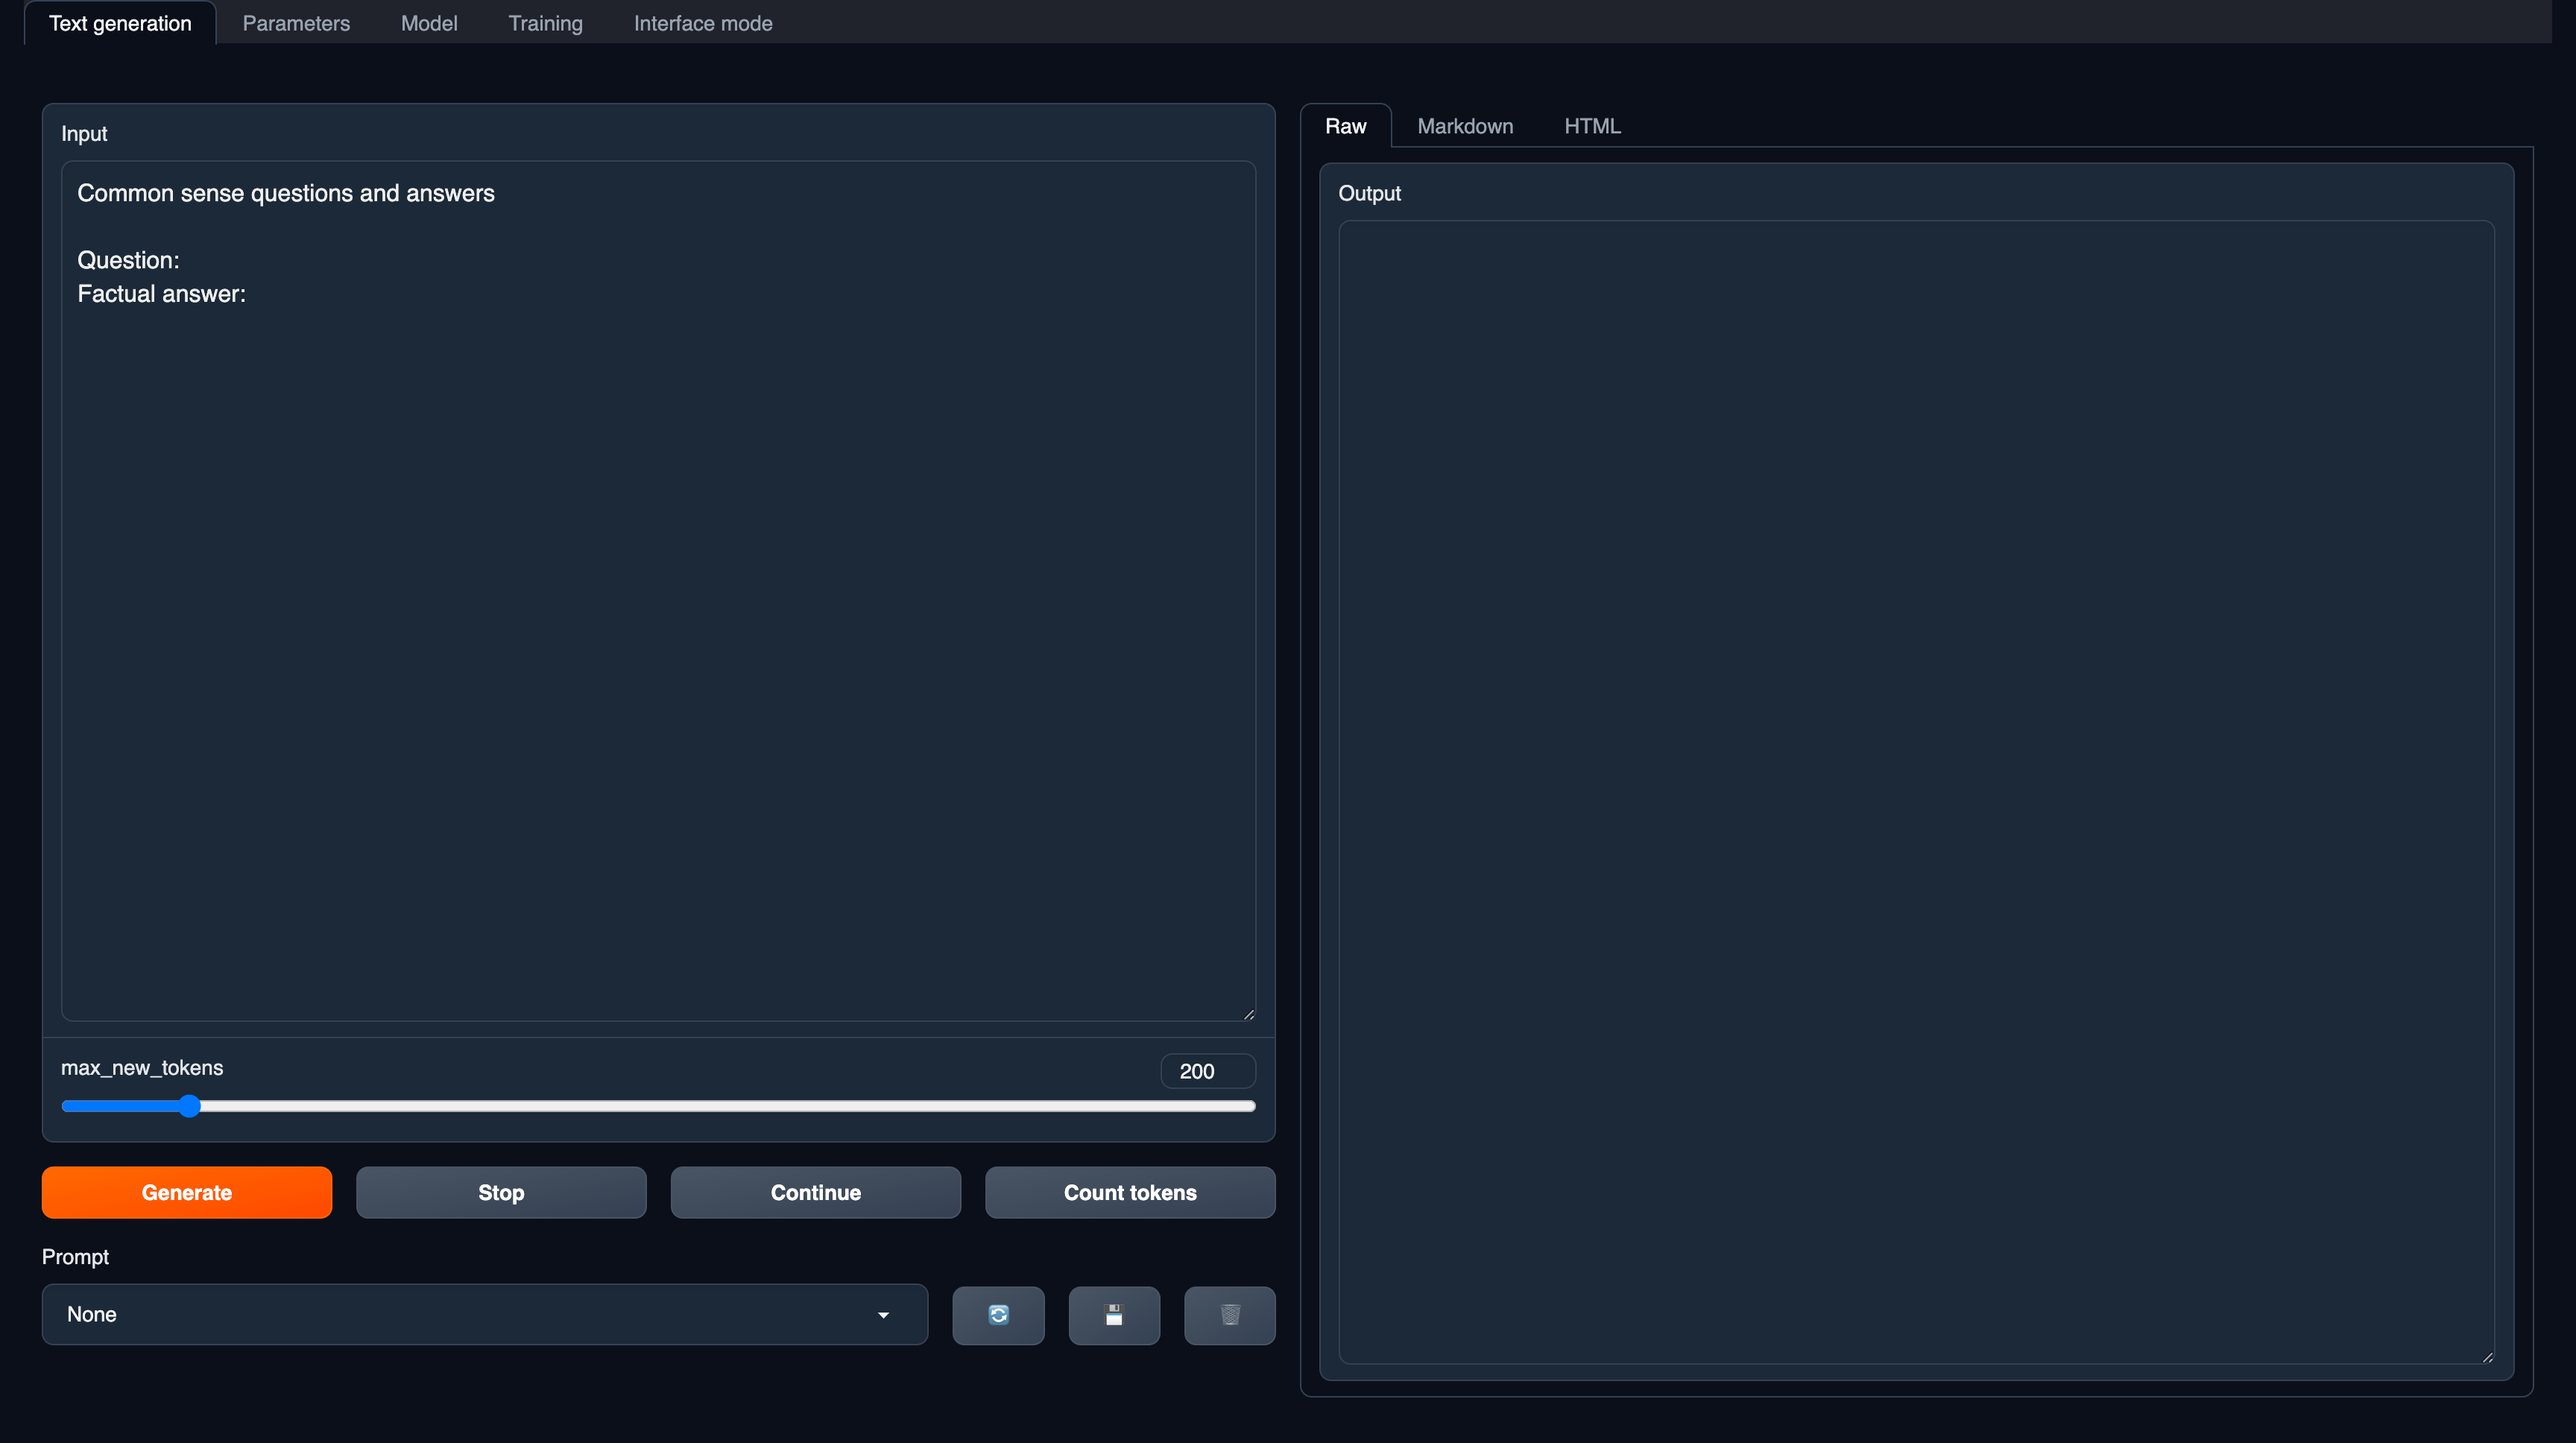Open the Interface mode tab
This screenshot has width=2576, height=1443.
(702, 22)
